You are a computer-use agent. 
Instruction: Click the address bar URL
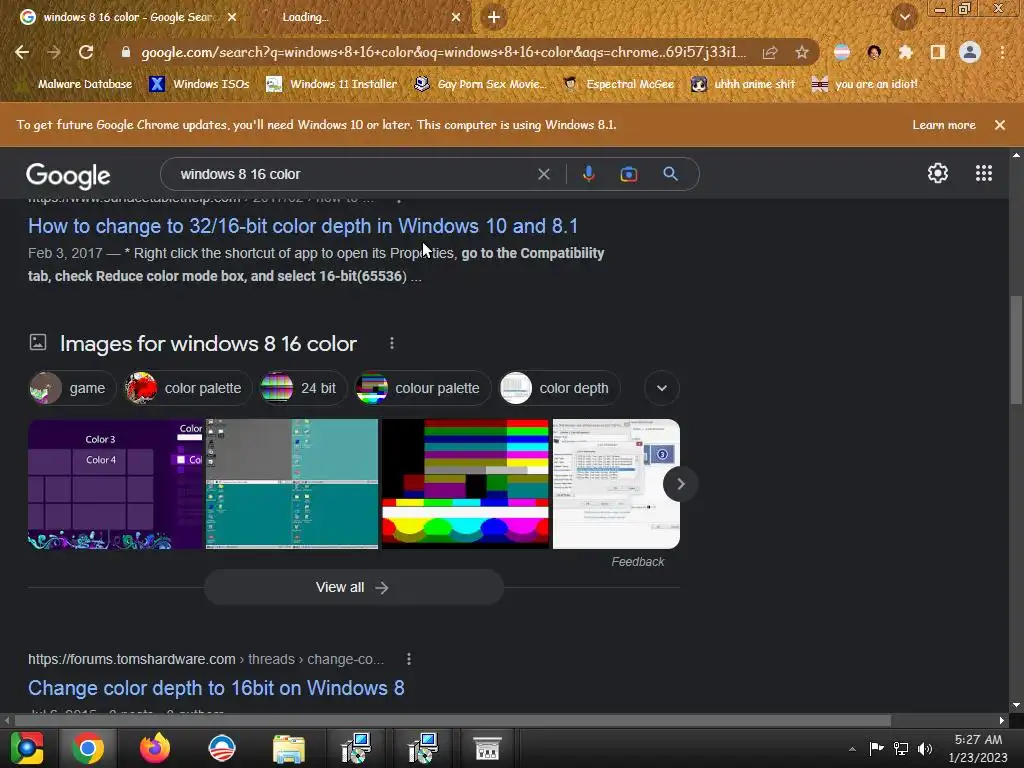443,52
